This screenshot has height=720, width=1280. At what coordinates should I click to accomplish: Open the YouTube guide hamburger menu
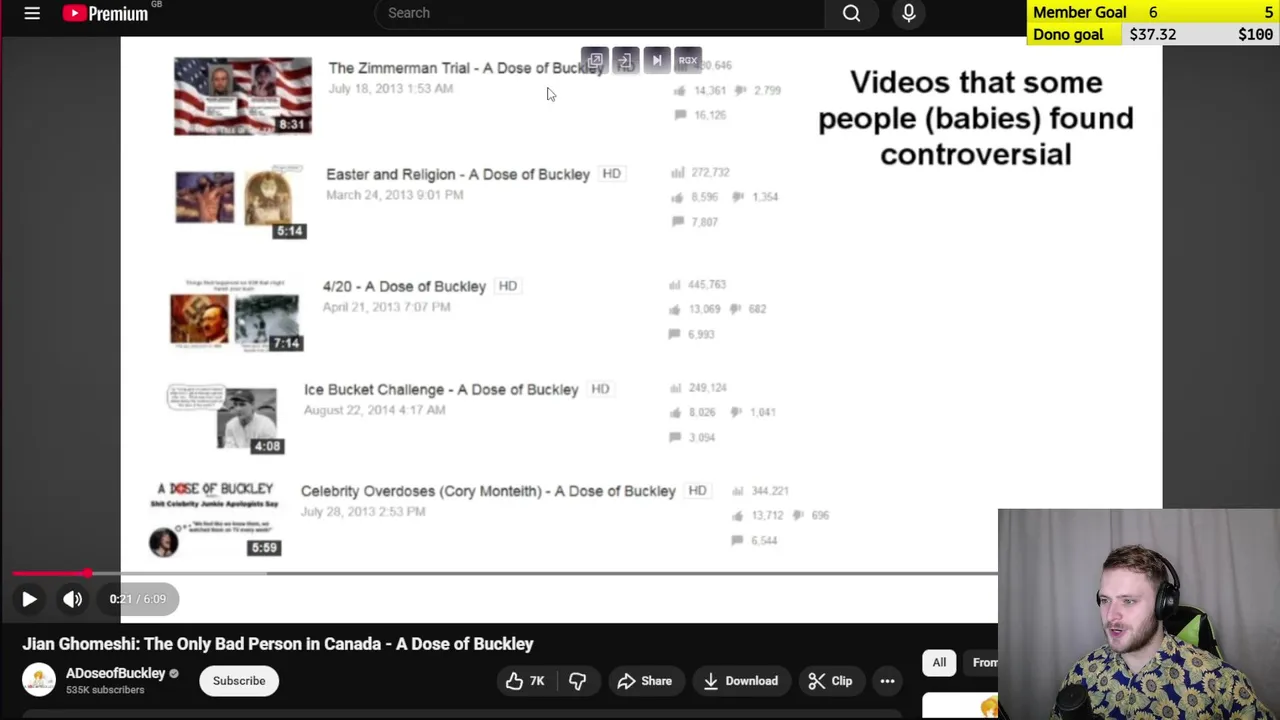pyautogui.click(x=32, y=13)
